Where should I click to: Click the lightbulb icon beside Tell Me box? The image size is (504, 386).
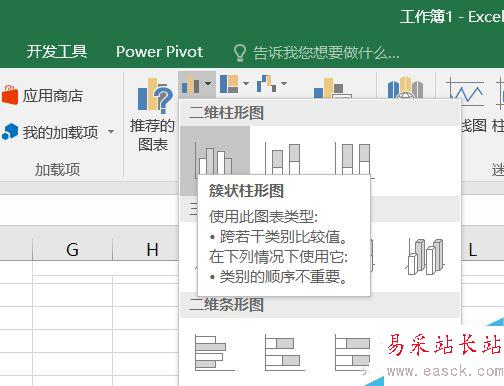point(239,53)
